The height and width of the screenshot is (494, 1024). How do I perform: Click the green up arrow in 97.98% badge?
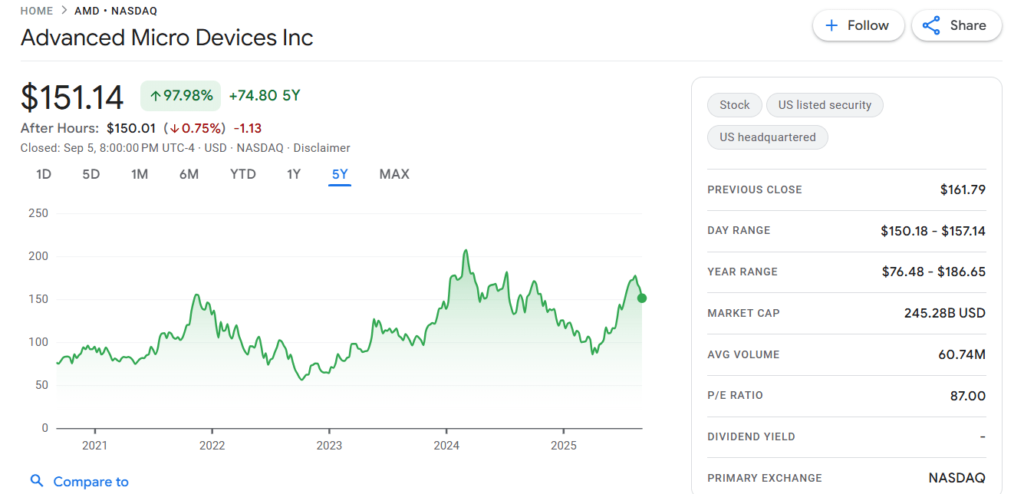click(155, 96)
